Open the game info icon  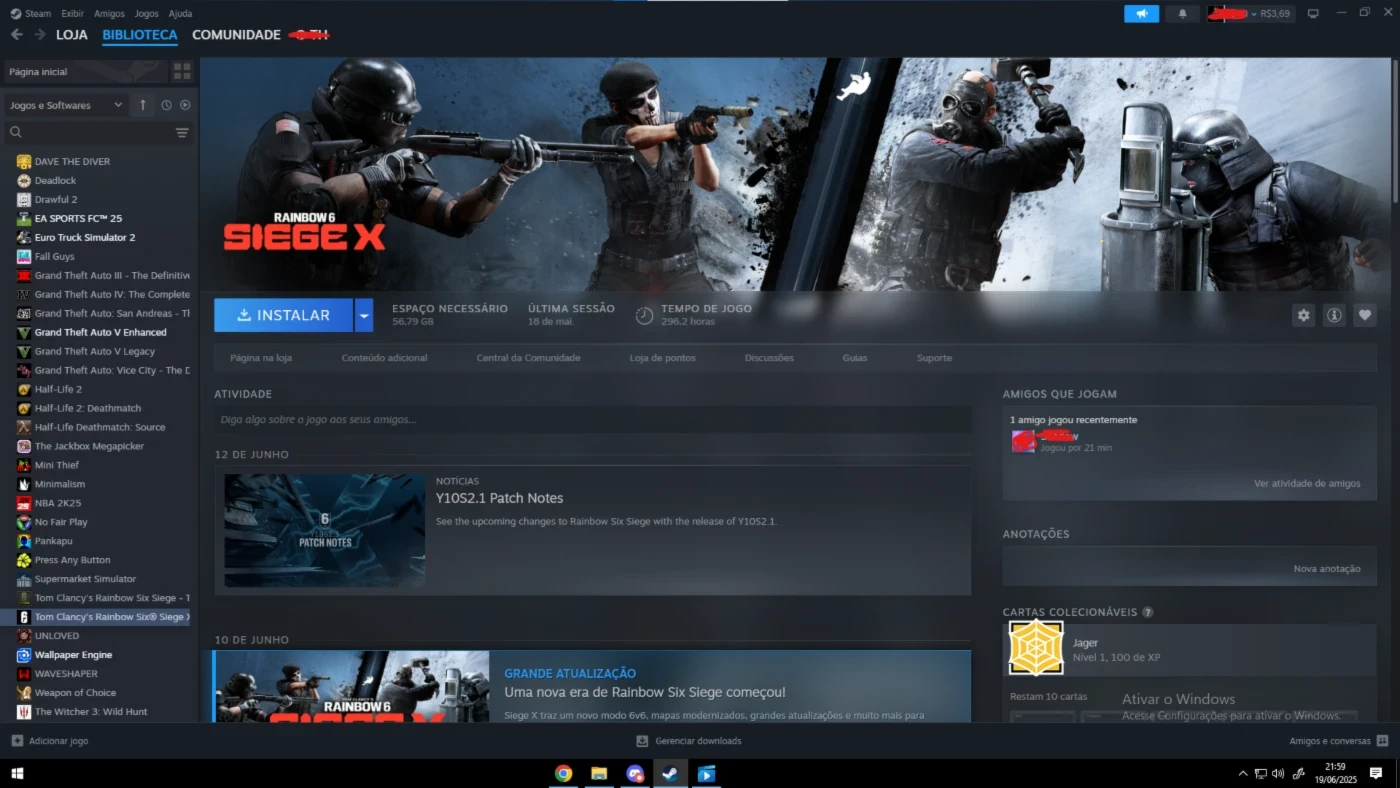1334,315
